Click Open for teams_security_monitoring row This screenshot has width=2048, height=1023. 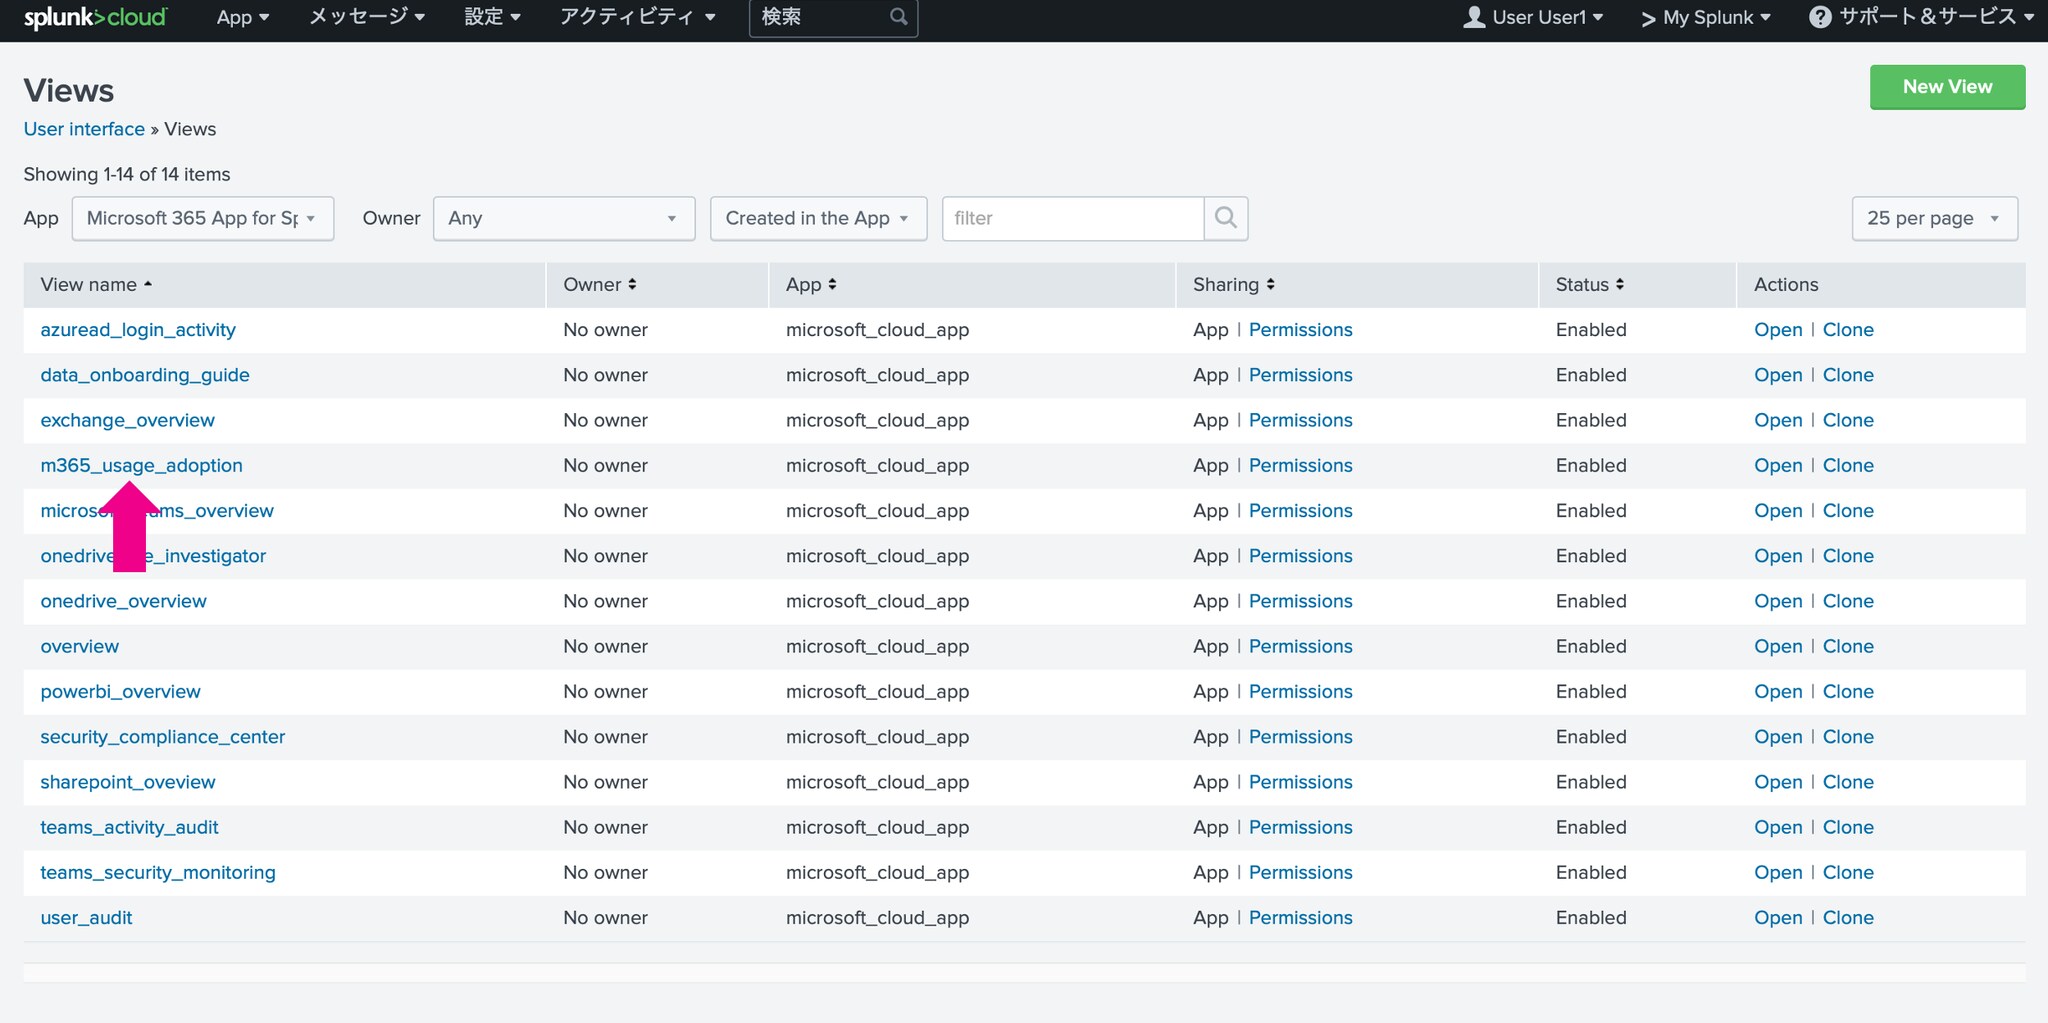click(1778, 872)
